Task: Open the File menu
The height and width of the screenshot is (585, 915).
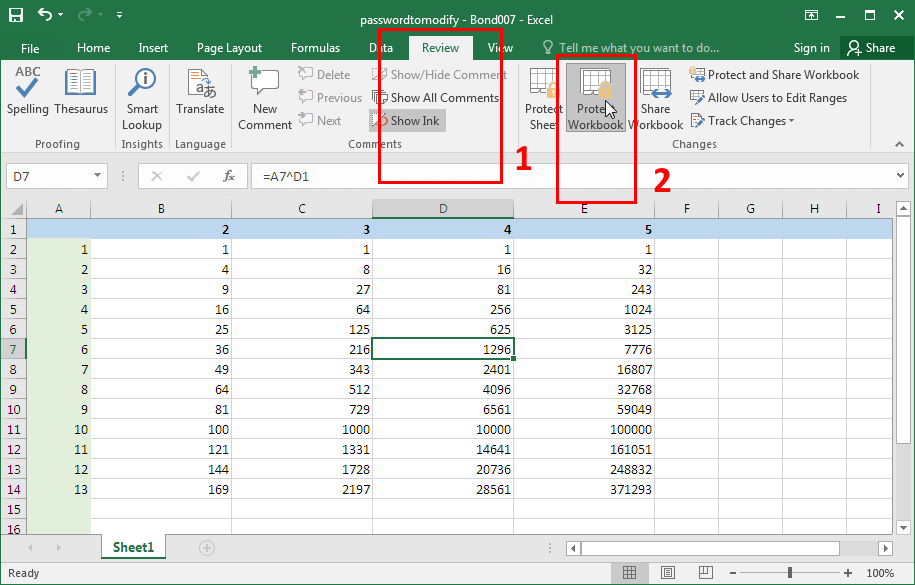Action: tap(30, 48)
